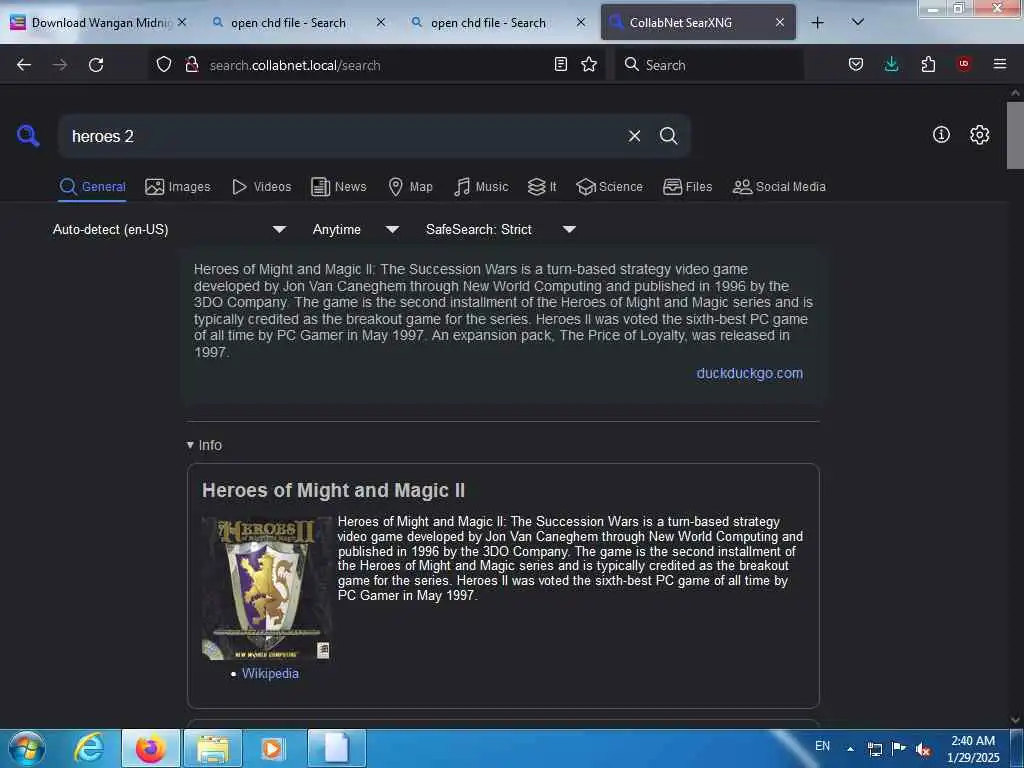This screenshot has height=768, width=1024.
Task: Click the blank document taskbar icon
Action: click(337, 748)
